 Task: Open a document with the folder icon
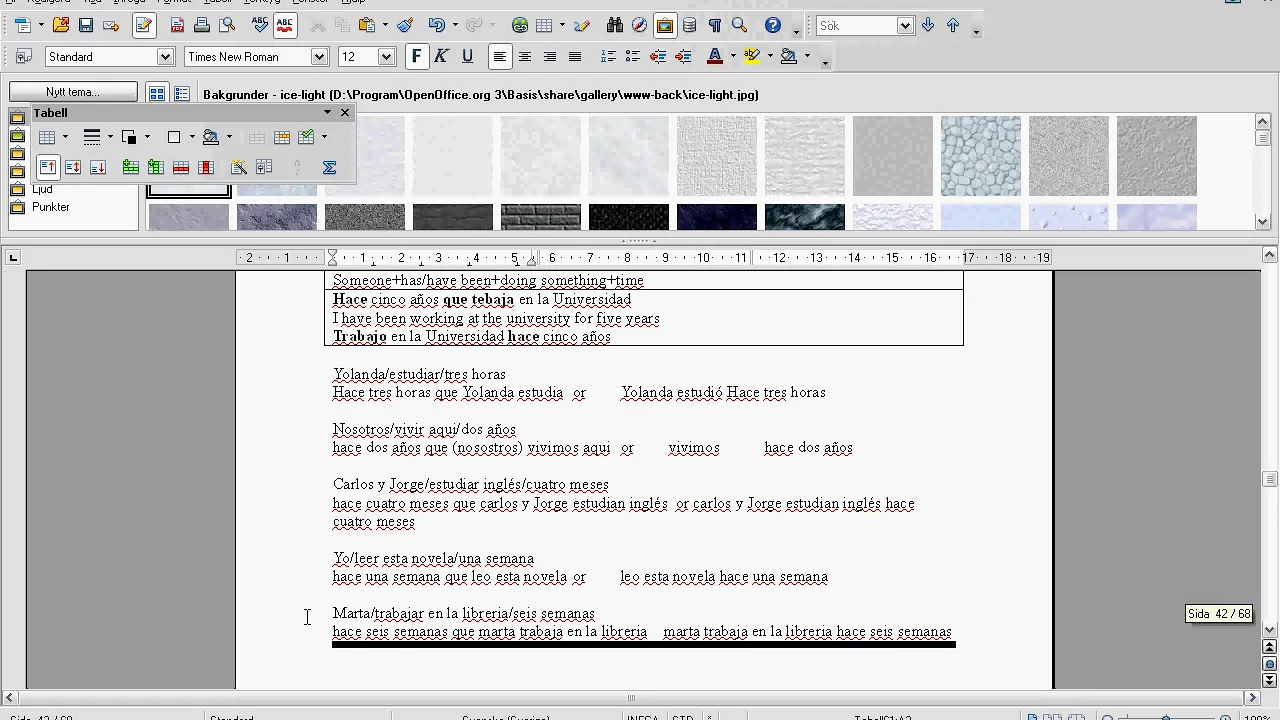61,25
